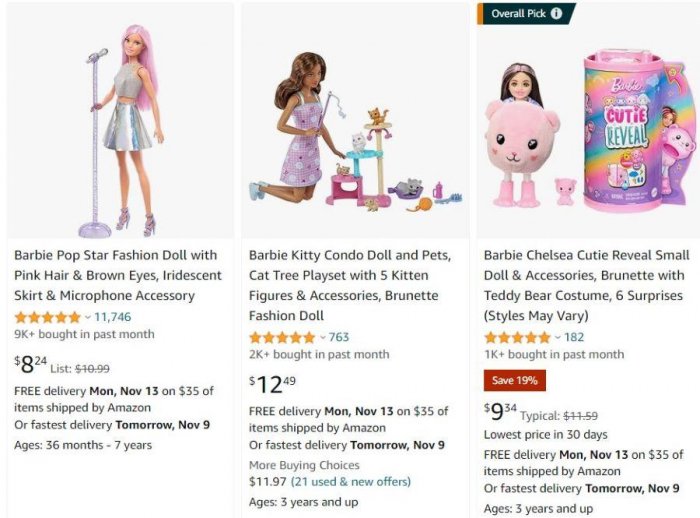
Task: Open the 182 reviews link
Action: point(574,337)
